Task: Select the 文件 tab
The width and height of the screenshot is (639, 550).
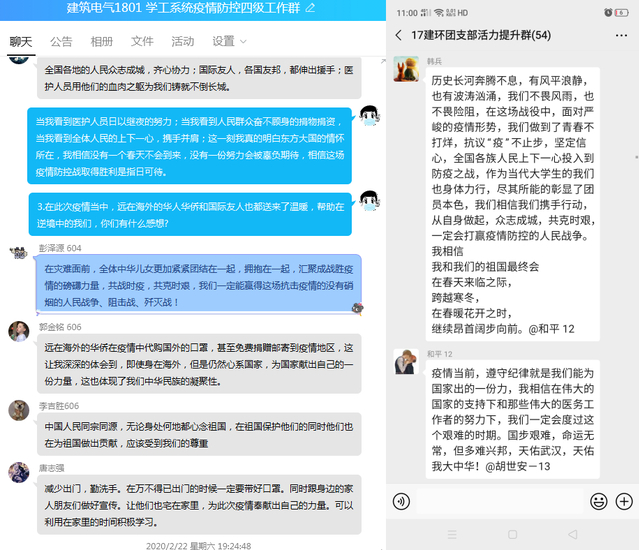Action: pyautogui.click(x=142, y=41)
